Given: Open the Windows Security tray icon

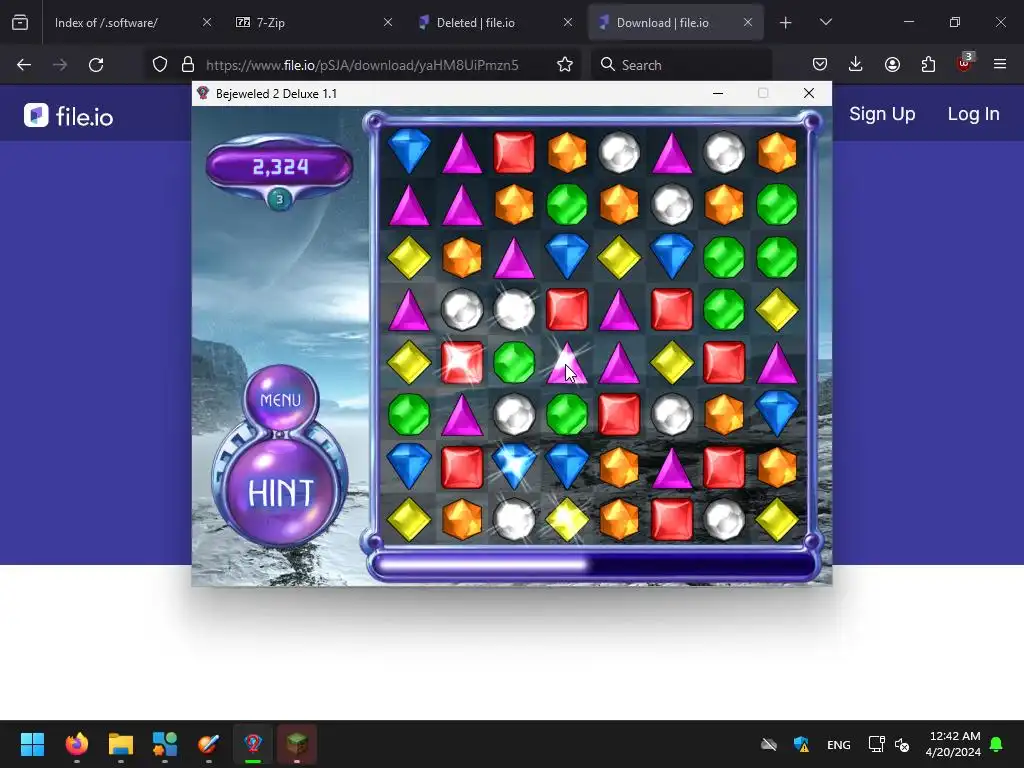Looking at the screenshot, I should click(801, 744).
